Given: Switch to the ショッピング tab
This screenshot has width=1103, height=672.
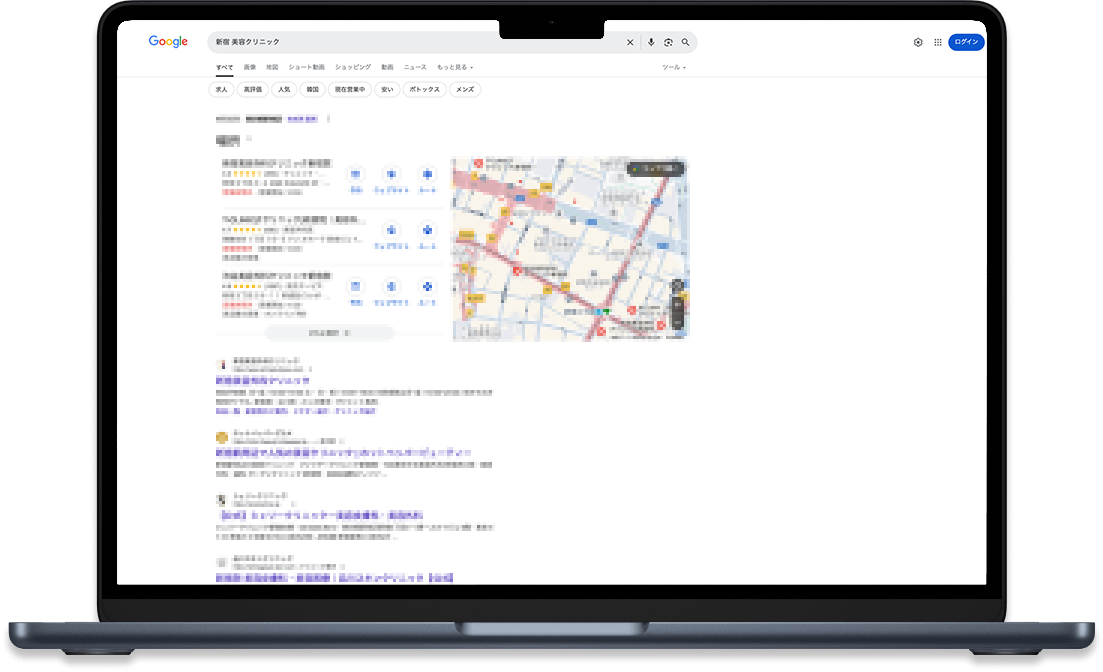Looking at the screenshot, I should (352, 67).
